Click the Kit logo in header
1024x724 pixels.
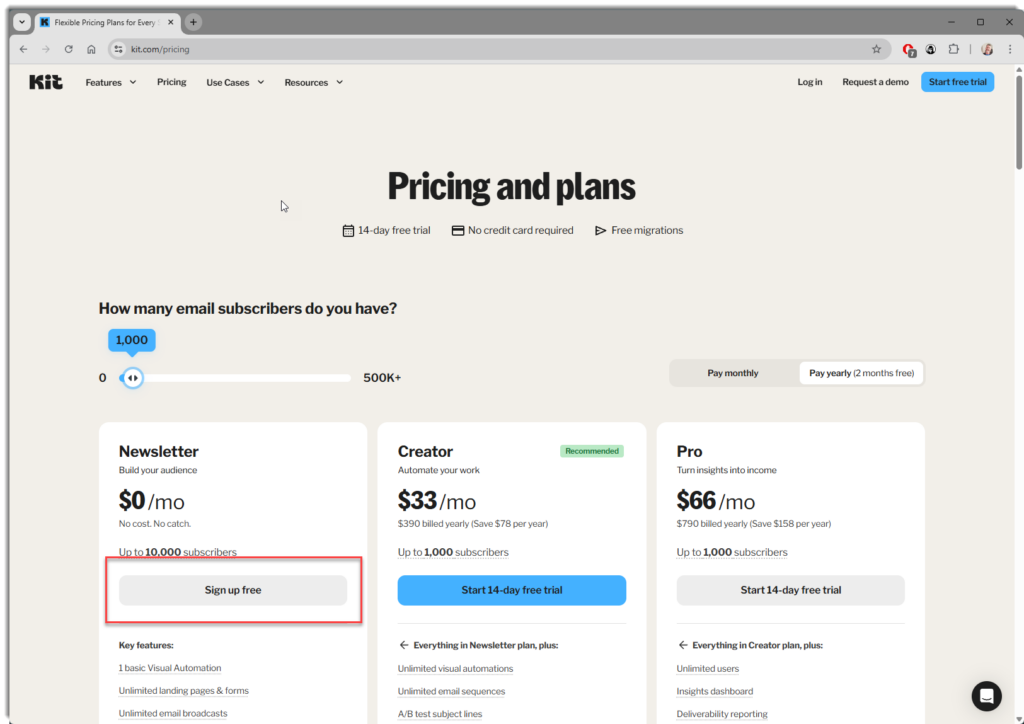46,82
